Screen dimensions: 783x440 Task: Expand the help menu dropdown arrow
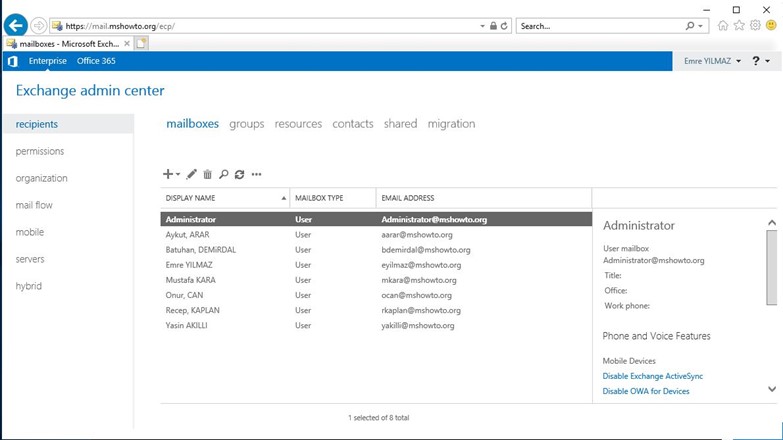768,61
